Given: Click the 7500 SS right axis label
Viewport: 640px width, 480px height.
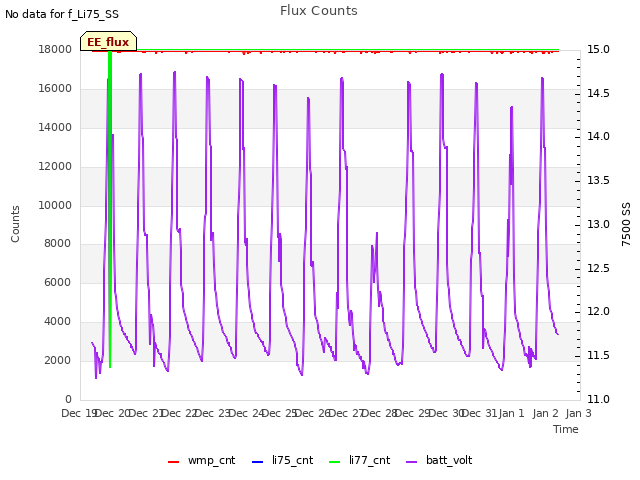Looking at the screenshot, I should click(626, 224).
